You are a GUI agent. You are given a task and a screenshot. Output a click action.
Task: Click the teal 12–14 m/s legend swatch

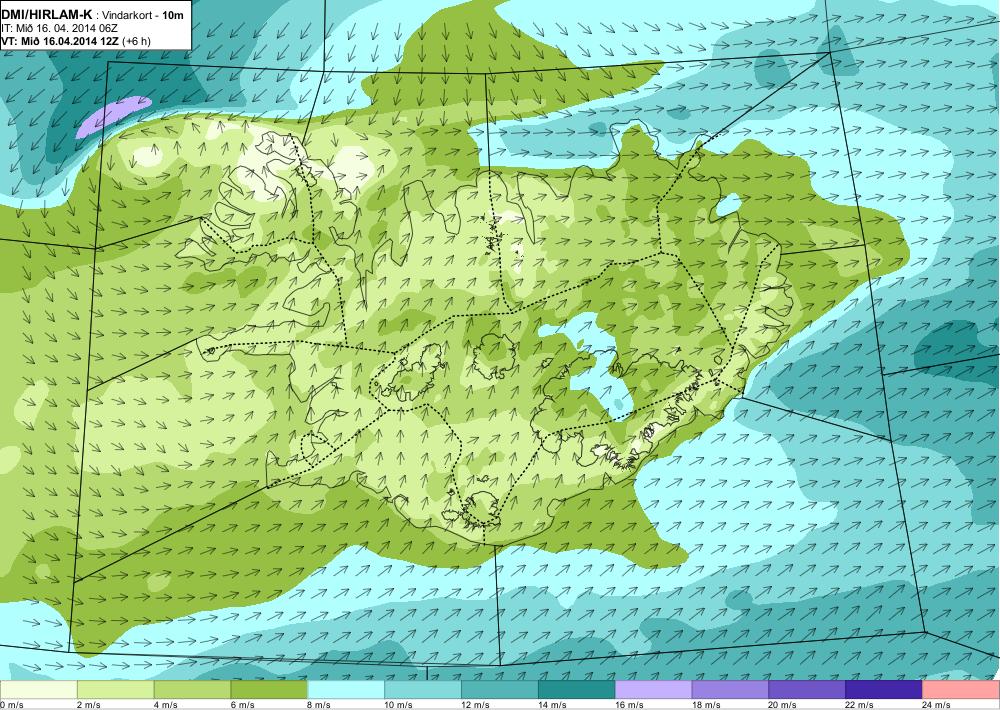click(x=499, y=690)
